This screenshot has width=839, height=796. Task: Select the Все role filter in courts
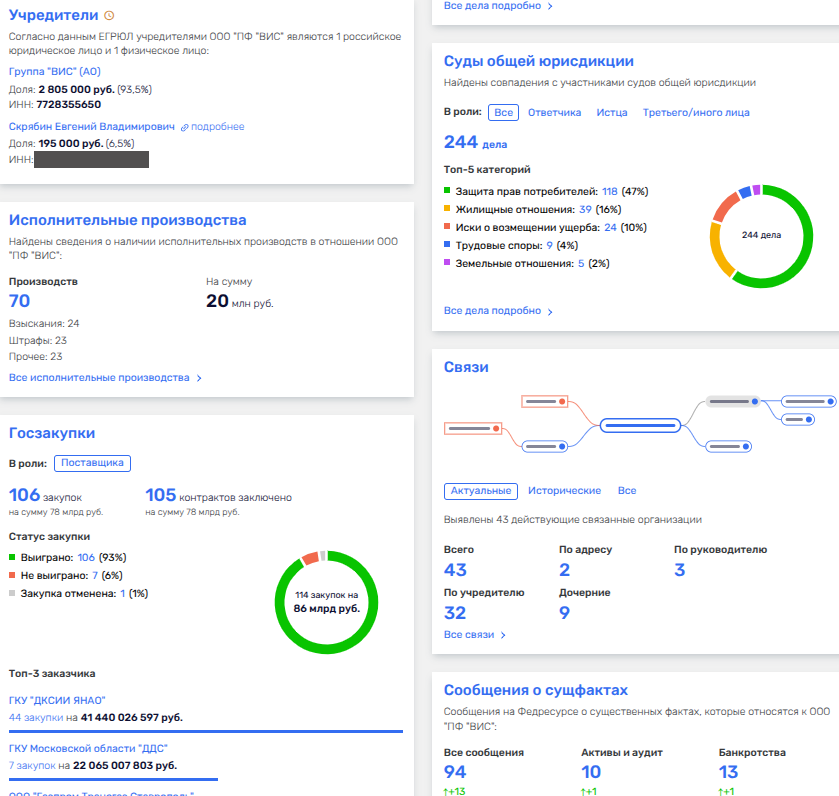(x=504, y=112)
